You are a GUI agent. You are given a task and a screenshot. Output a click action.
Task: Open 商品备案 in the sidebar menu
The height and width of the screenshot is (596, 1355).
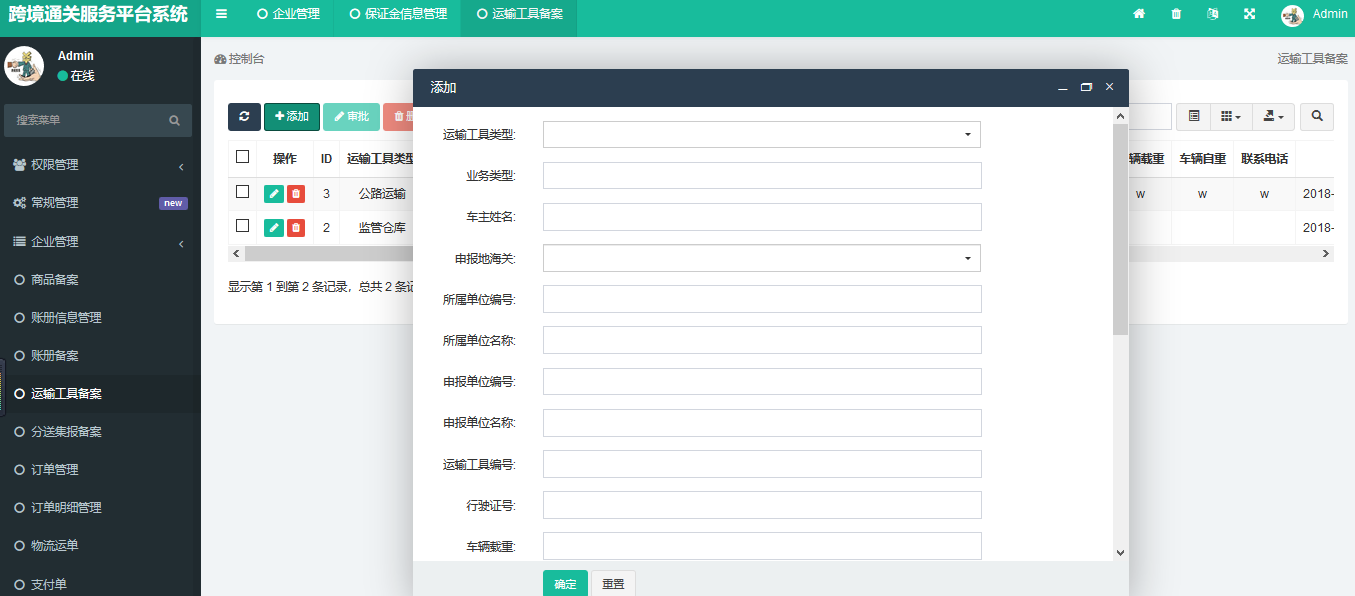click(x=55, y=280)
